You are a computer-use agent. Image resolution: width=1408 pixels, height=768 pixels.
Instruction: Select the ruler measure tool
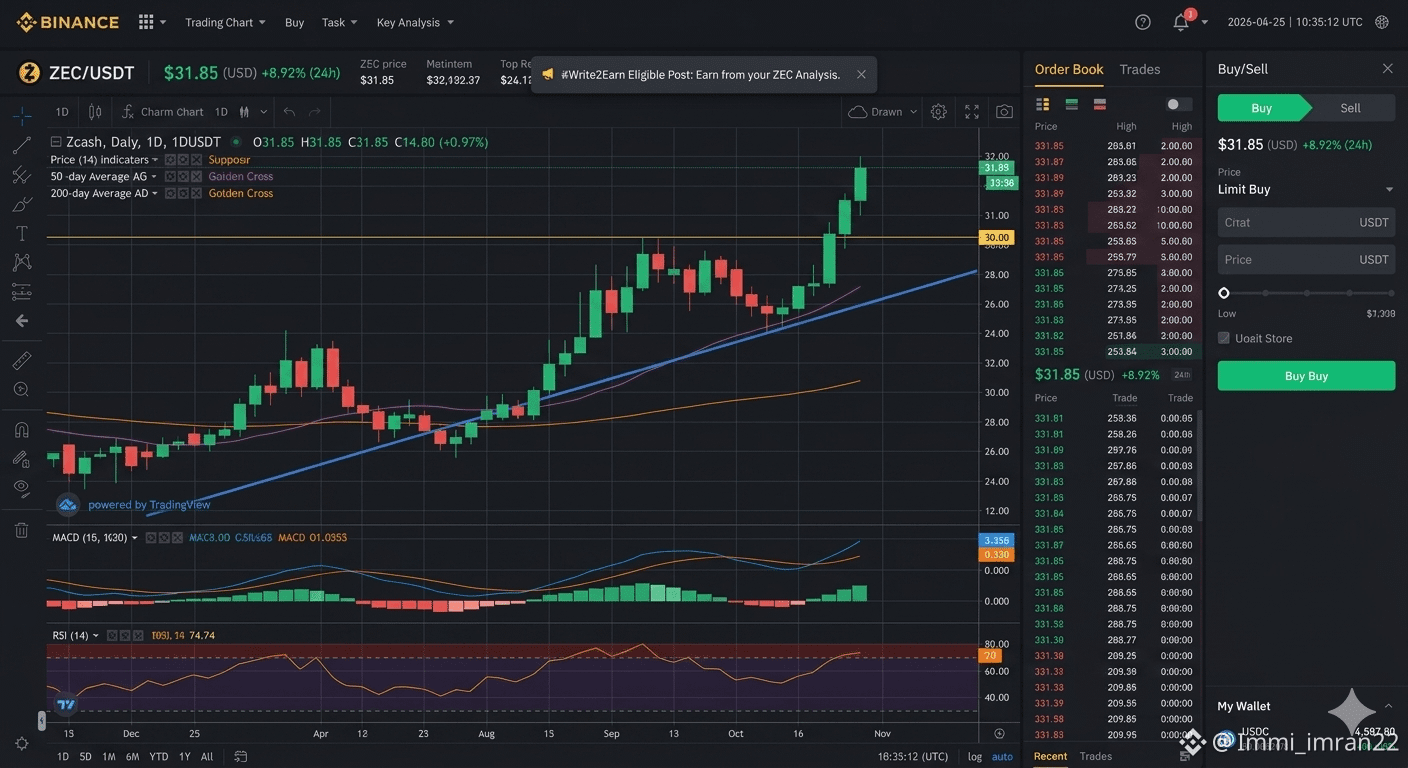[x=21, y=360]
